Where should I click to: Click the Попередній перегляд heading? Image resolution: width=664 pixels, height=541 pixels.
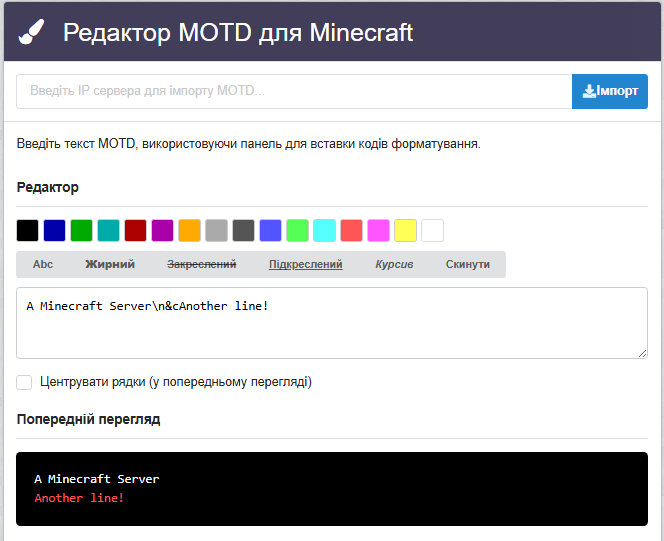coord(89,420)
